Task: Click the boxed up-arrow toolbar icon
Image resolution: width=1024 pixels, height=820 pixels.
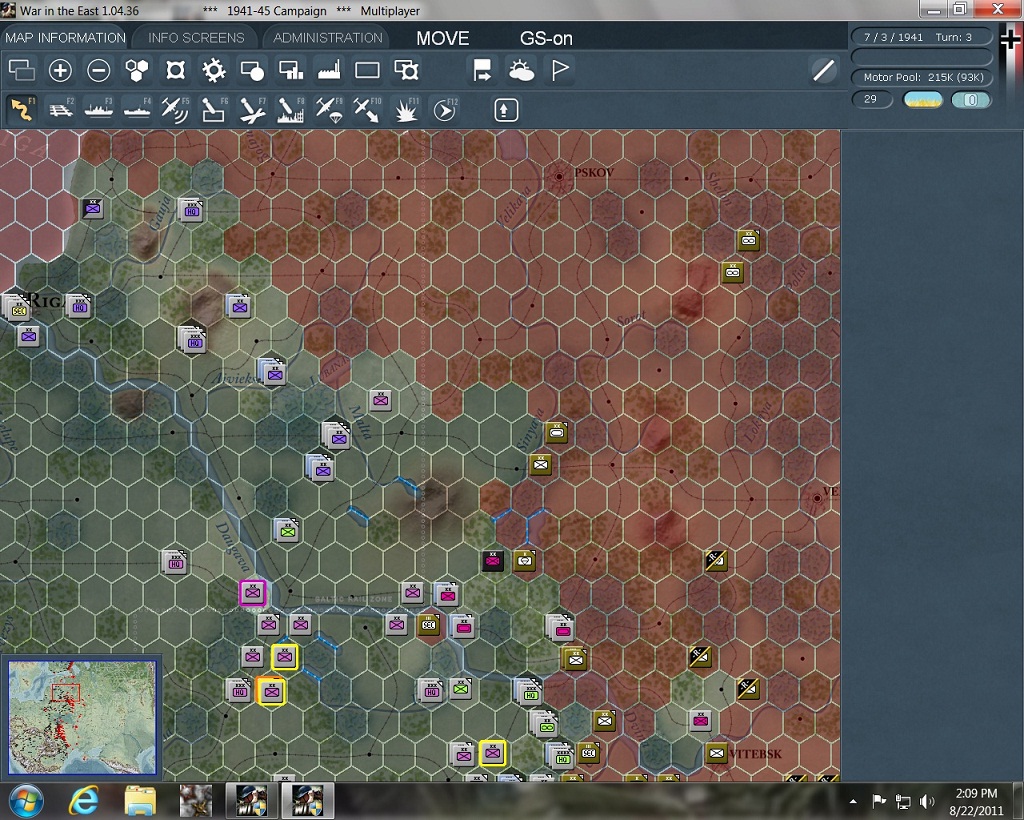Action: point(505,110)
